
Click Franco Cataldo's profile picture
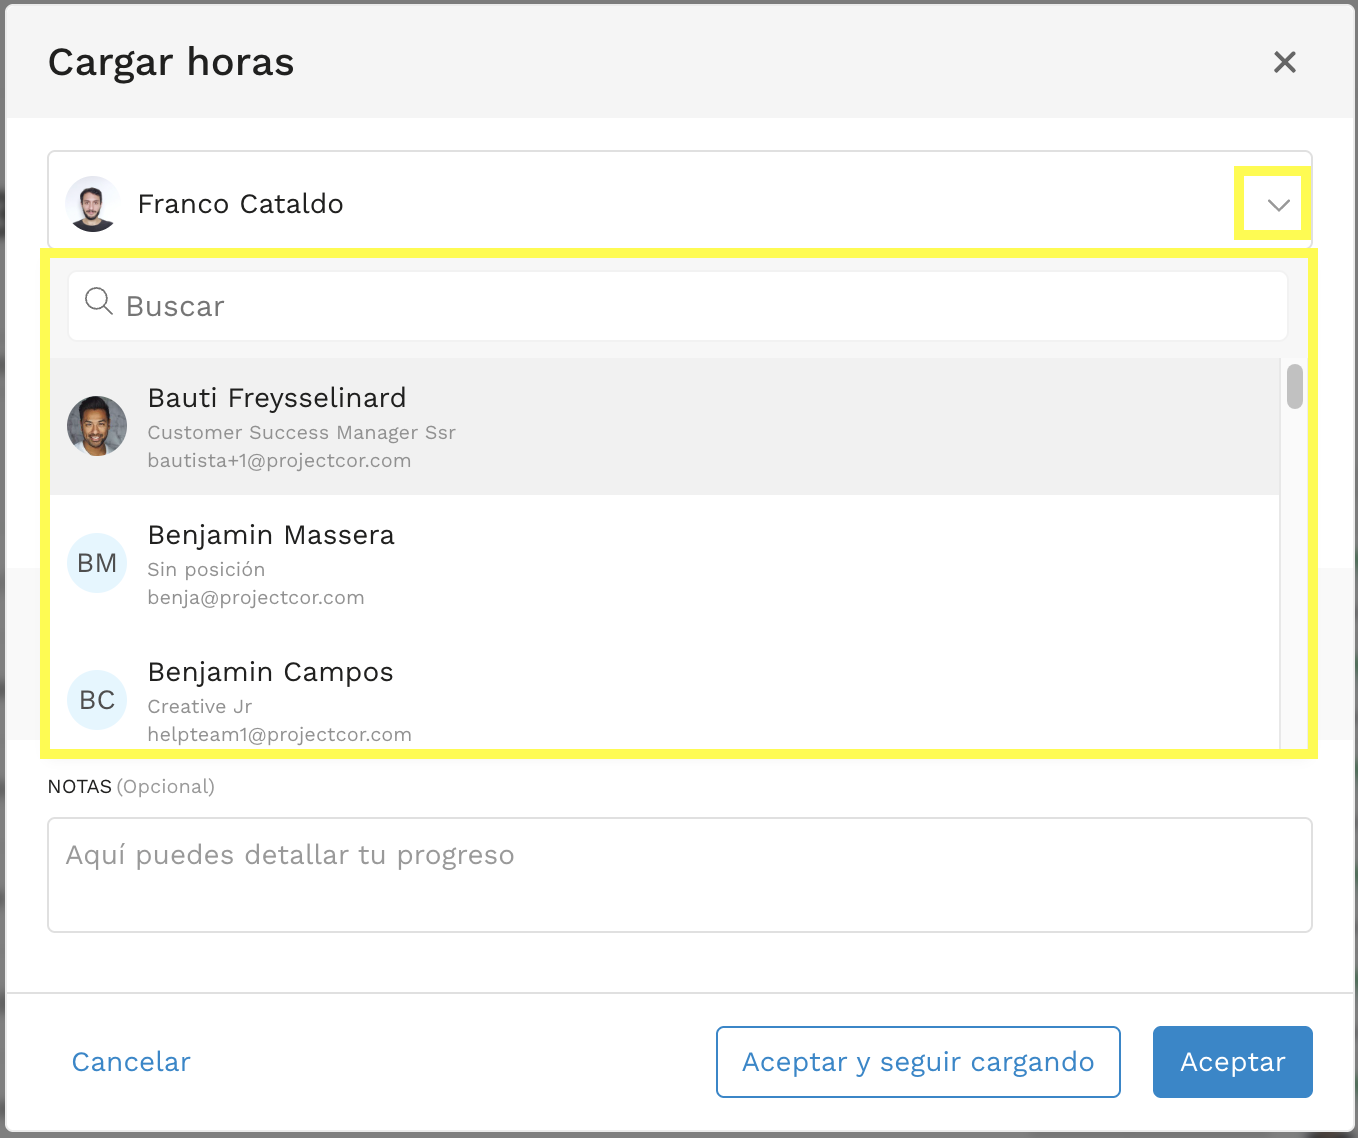coord(92,204)
